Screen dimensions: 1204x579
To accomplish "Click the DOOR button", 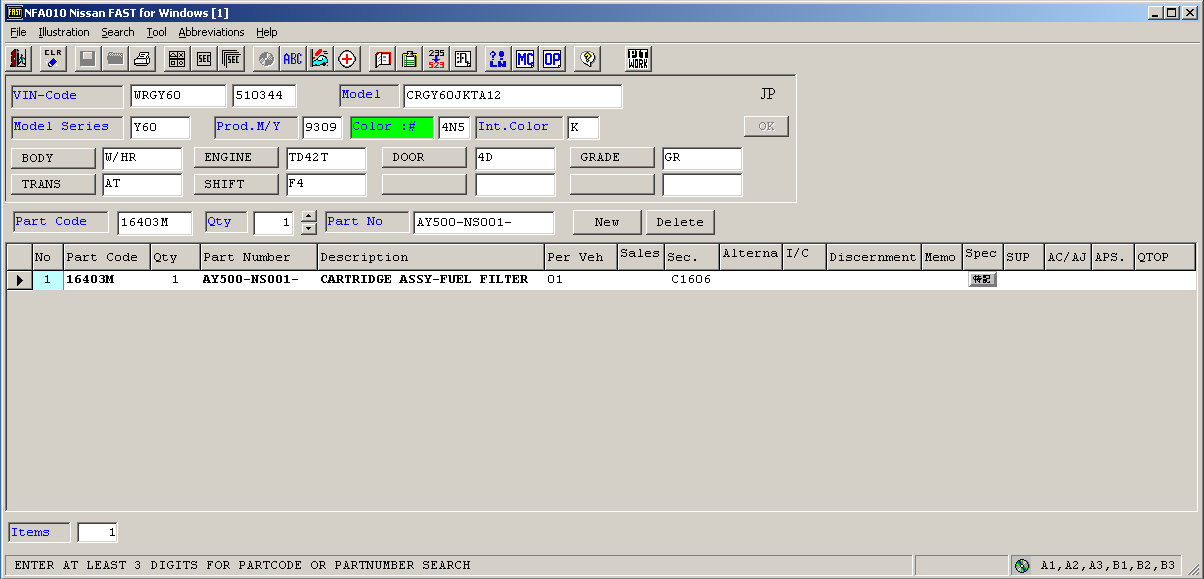I will 424,158.
